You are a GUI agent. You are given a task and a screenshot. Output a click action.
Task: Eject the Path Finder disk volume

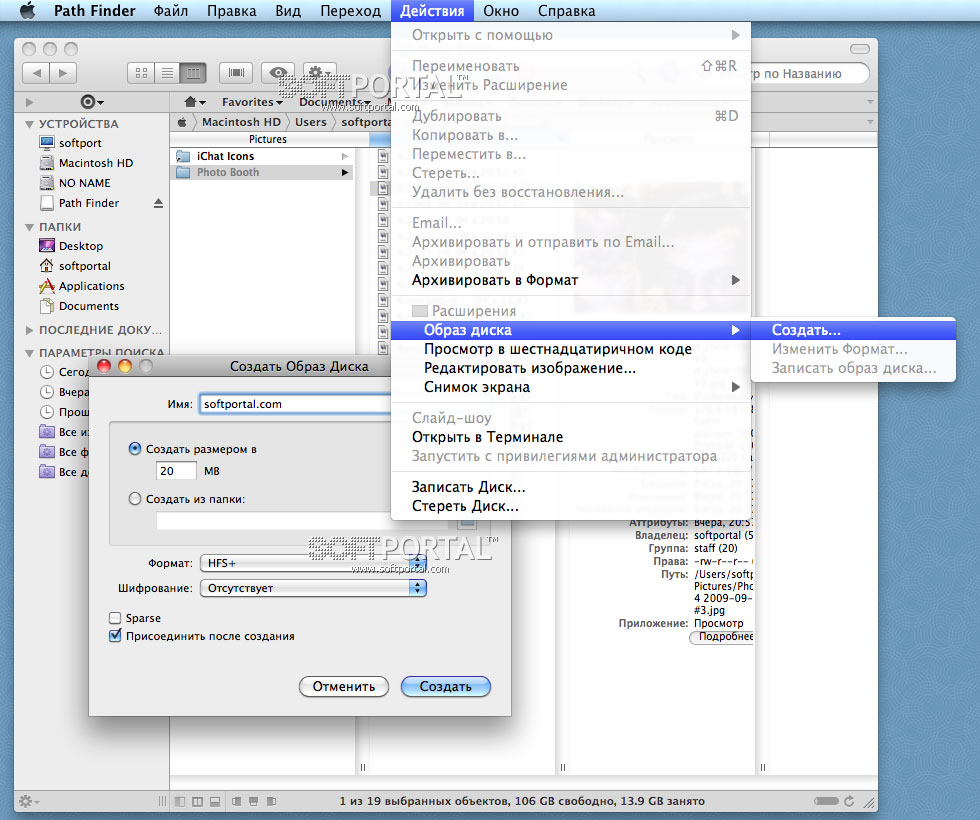[x=158, y=203]
